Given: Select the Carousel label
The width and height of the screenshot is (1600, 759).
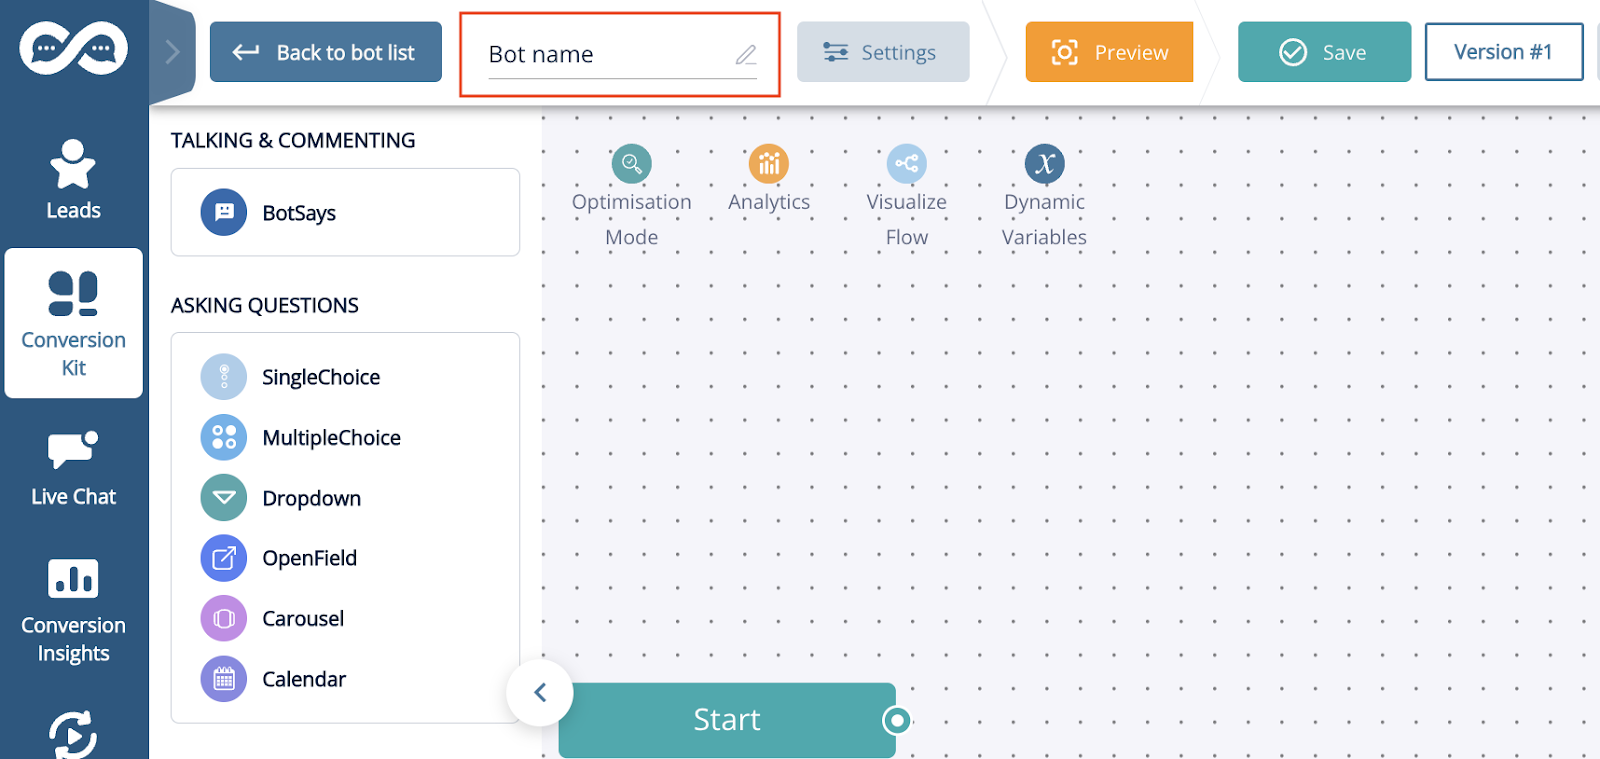Looking at the screenshot, I should pyautogui.click(x=303, y=619).
